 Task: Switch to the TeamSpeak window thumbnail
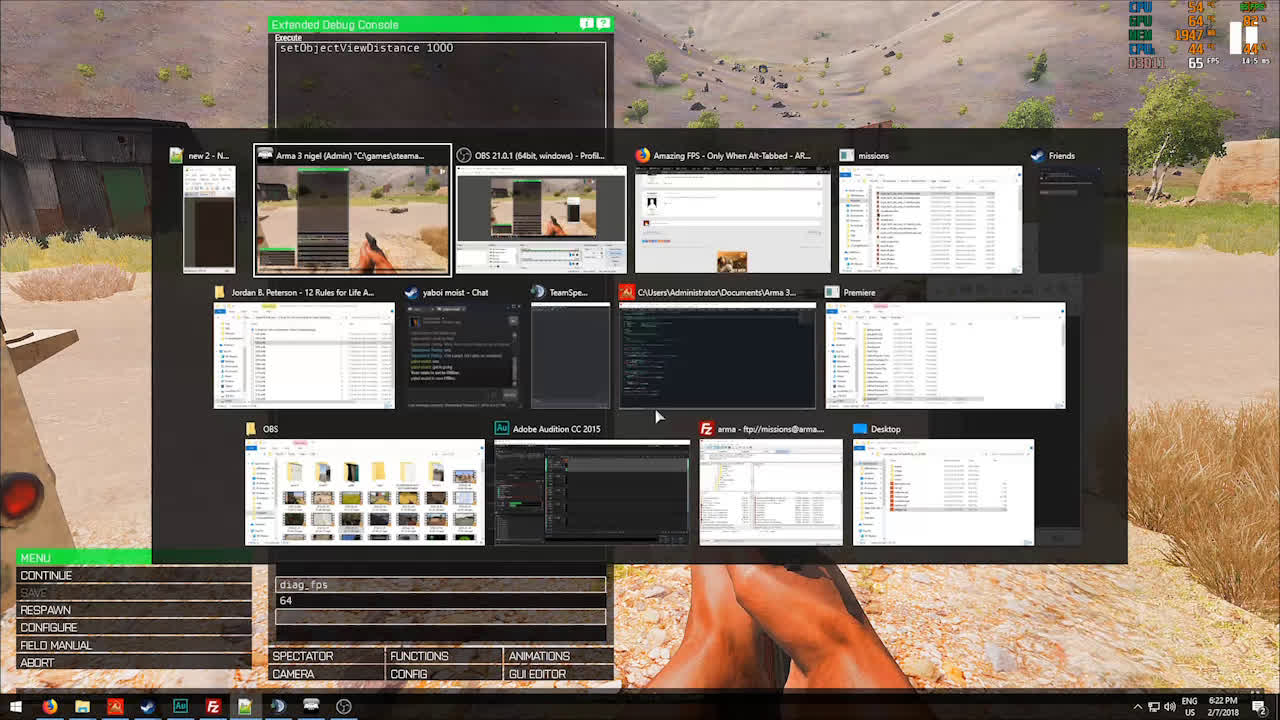pyautogui.click(x=570, y=355)
